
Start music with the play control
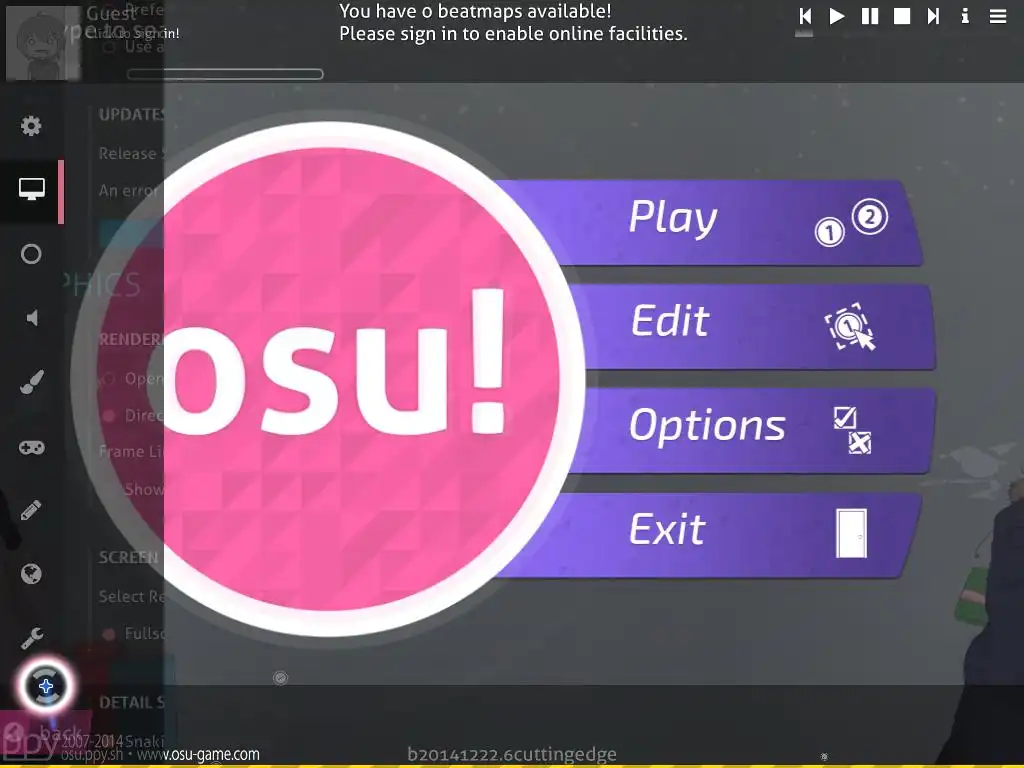click(x=837, y=16)
